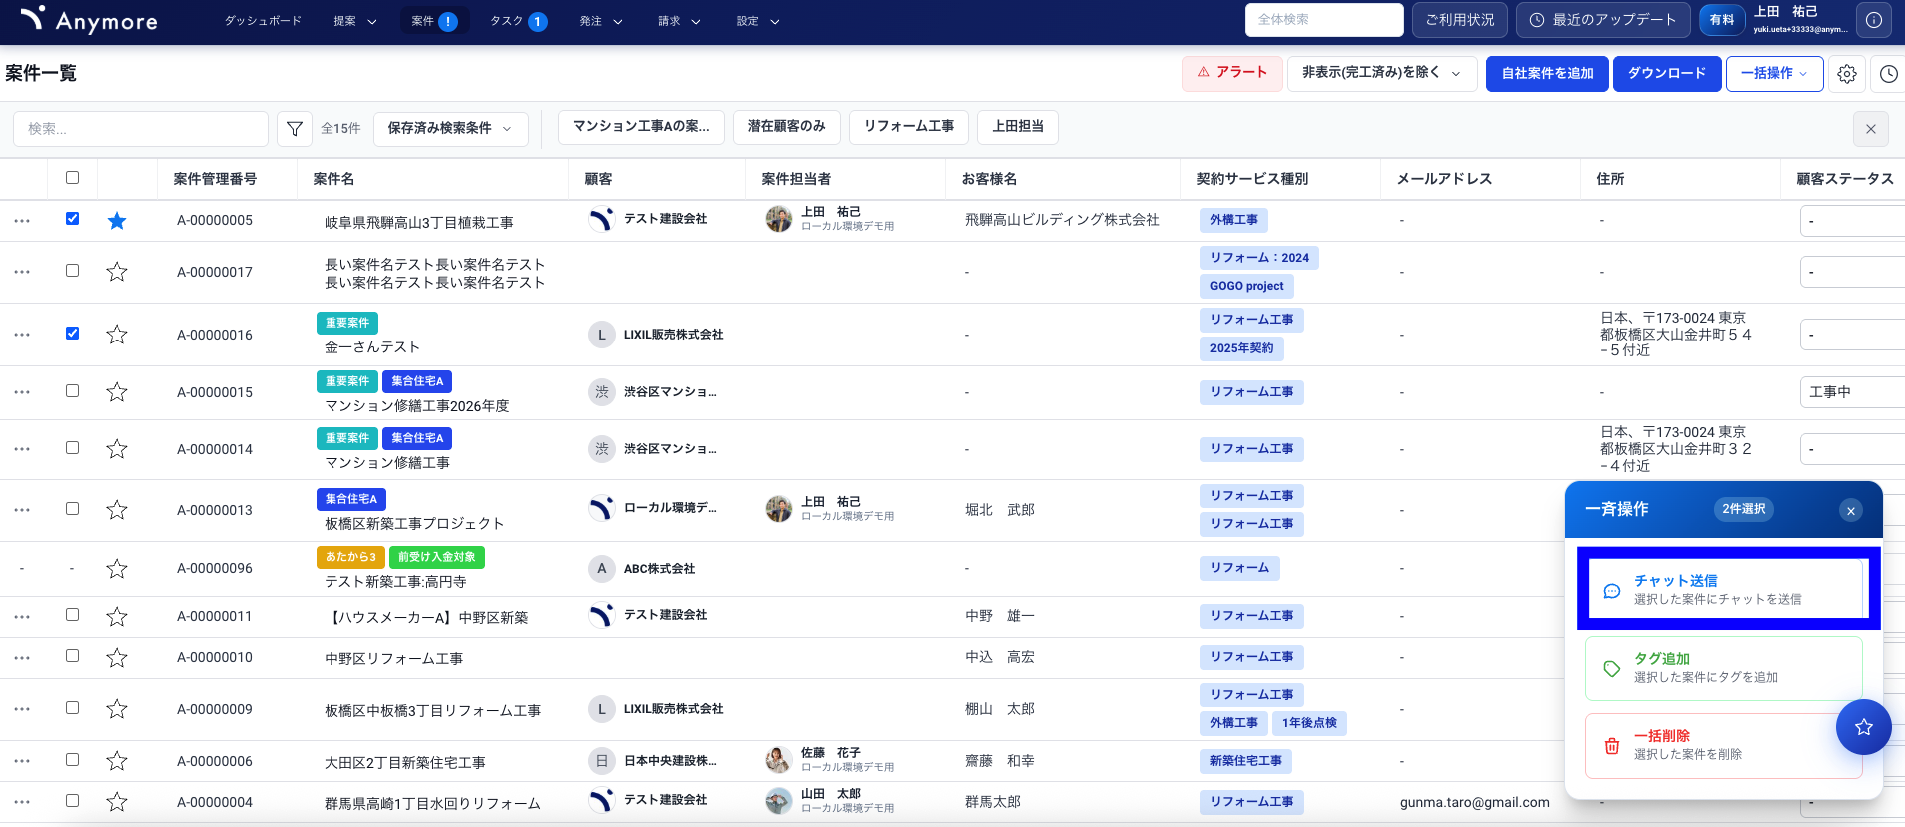Expand the 発注 menu
This screenshot has height=827, width=1905.
pyautogui.click(x=601, y=21)
